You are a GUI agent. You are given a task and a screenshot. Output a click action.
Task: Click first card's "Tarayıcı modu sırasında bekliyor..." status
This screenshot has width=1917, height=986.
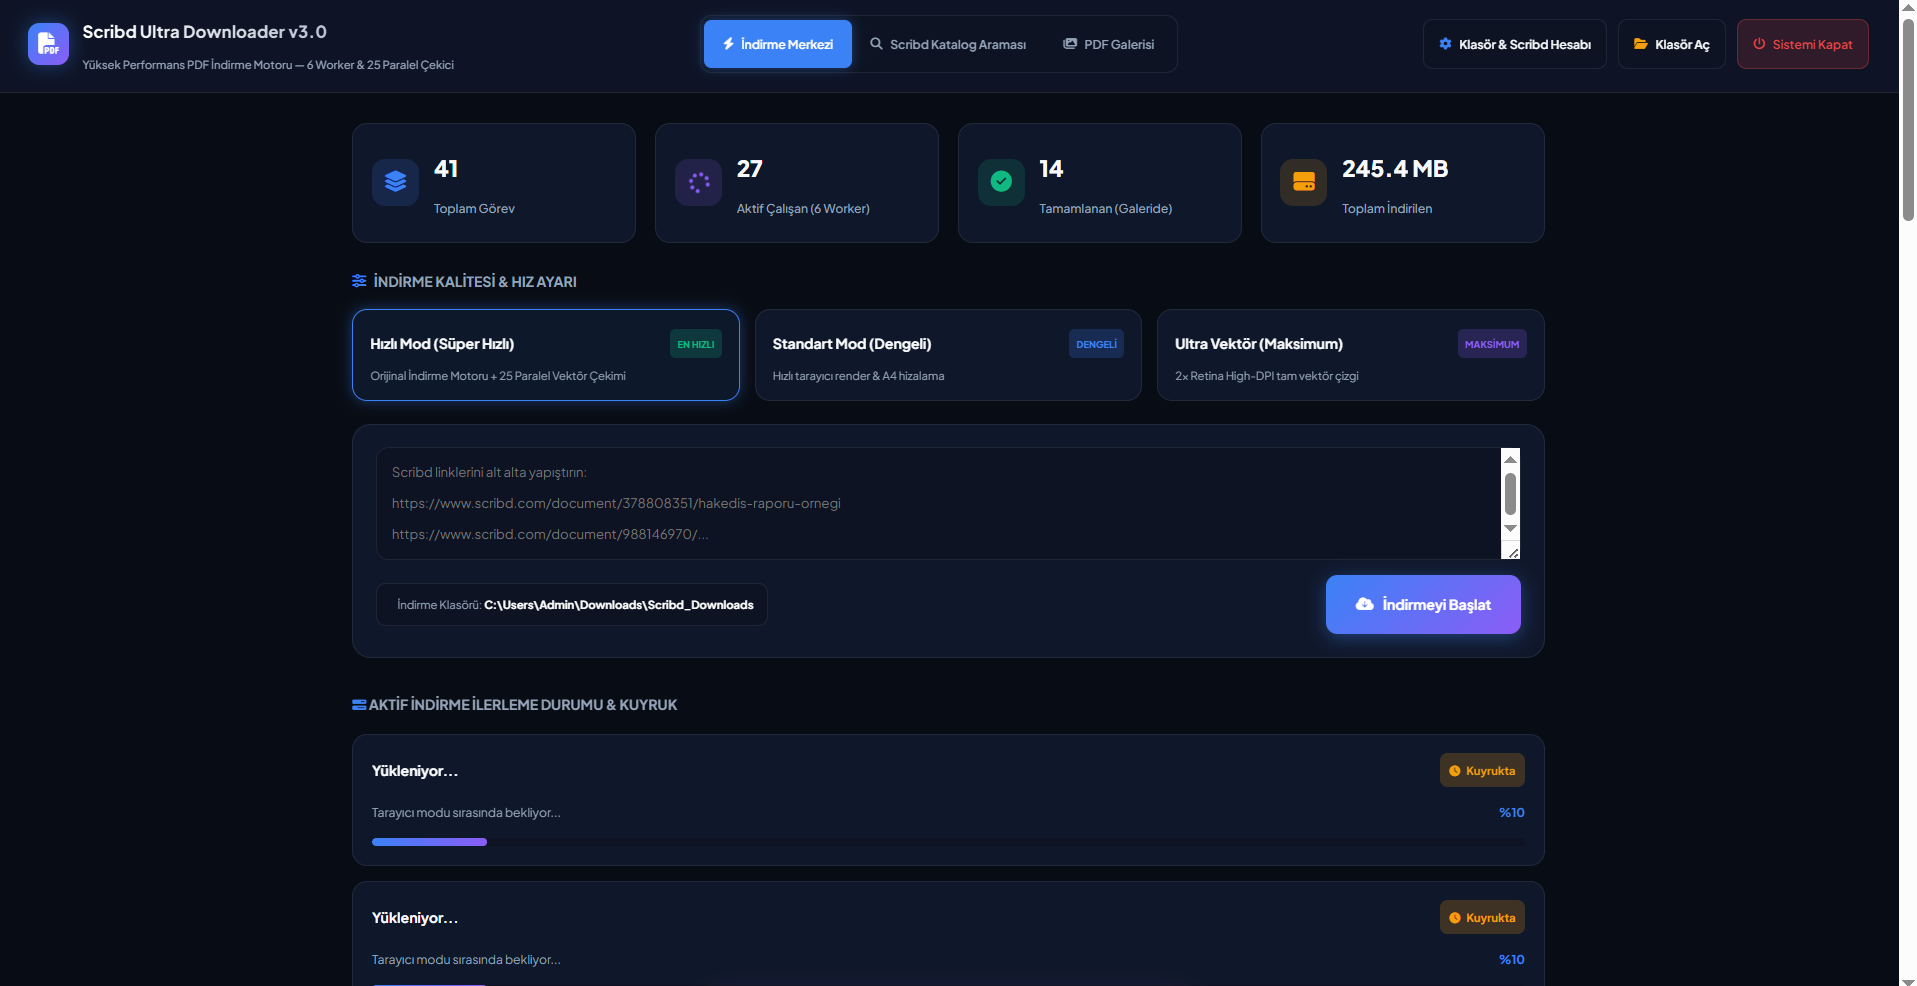click(466, 813)
